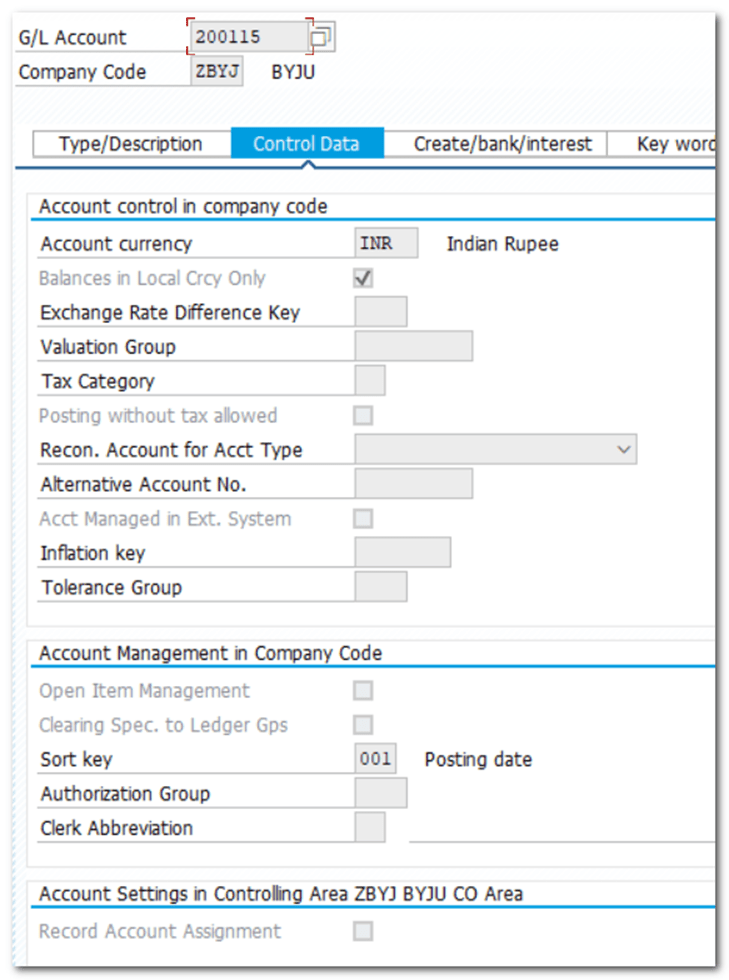Click the Authorization Group input field
729x980 pixels.
(x=380, y=793)
